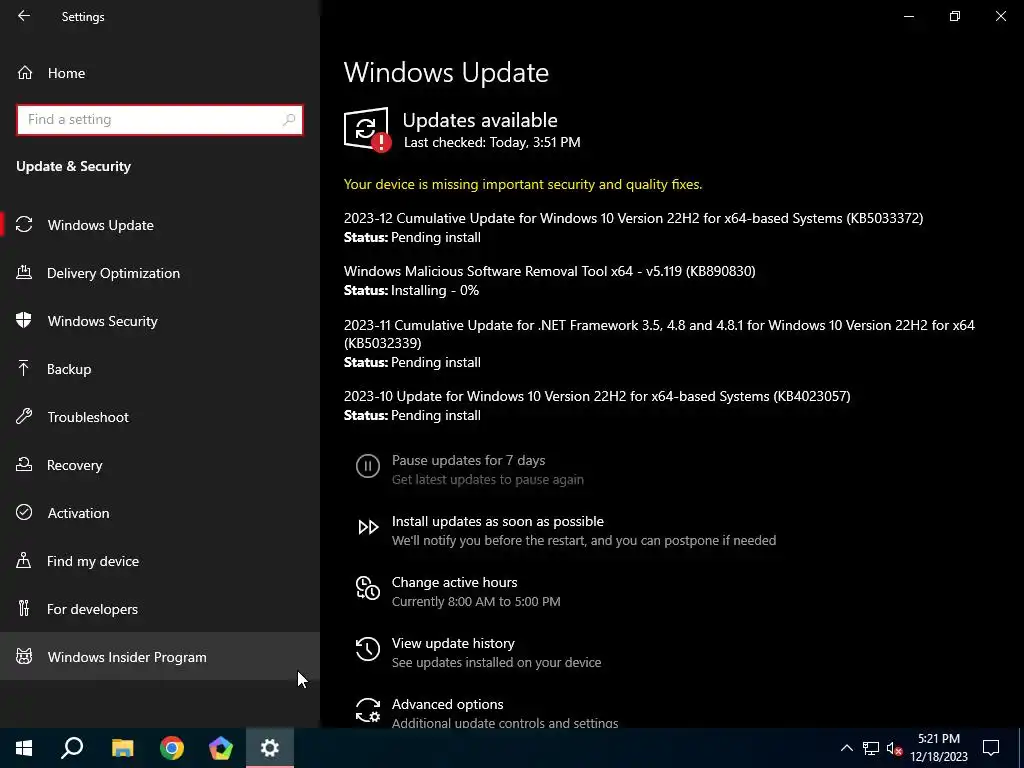This screenshot has height=768, width=1024.
Task: Click the Windows Insider Program cat icon
Action: pyautogui.click(x=24, y=656)
